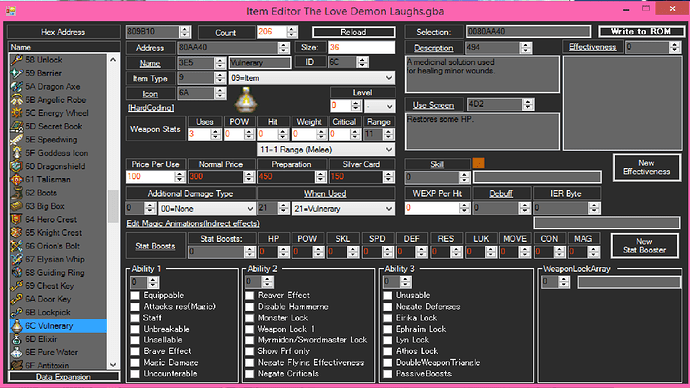Enable the Equippable checkbox
690x388 pixels.
pyautogui.click(x=135, y=295)
